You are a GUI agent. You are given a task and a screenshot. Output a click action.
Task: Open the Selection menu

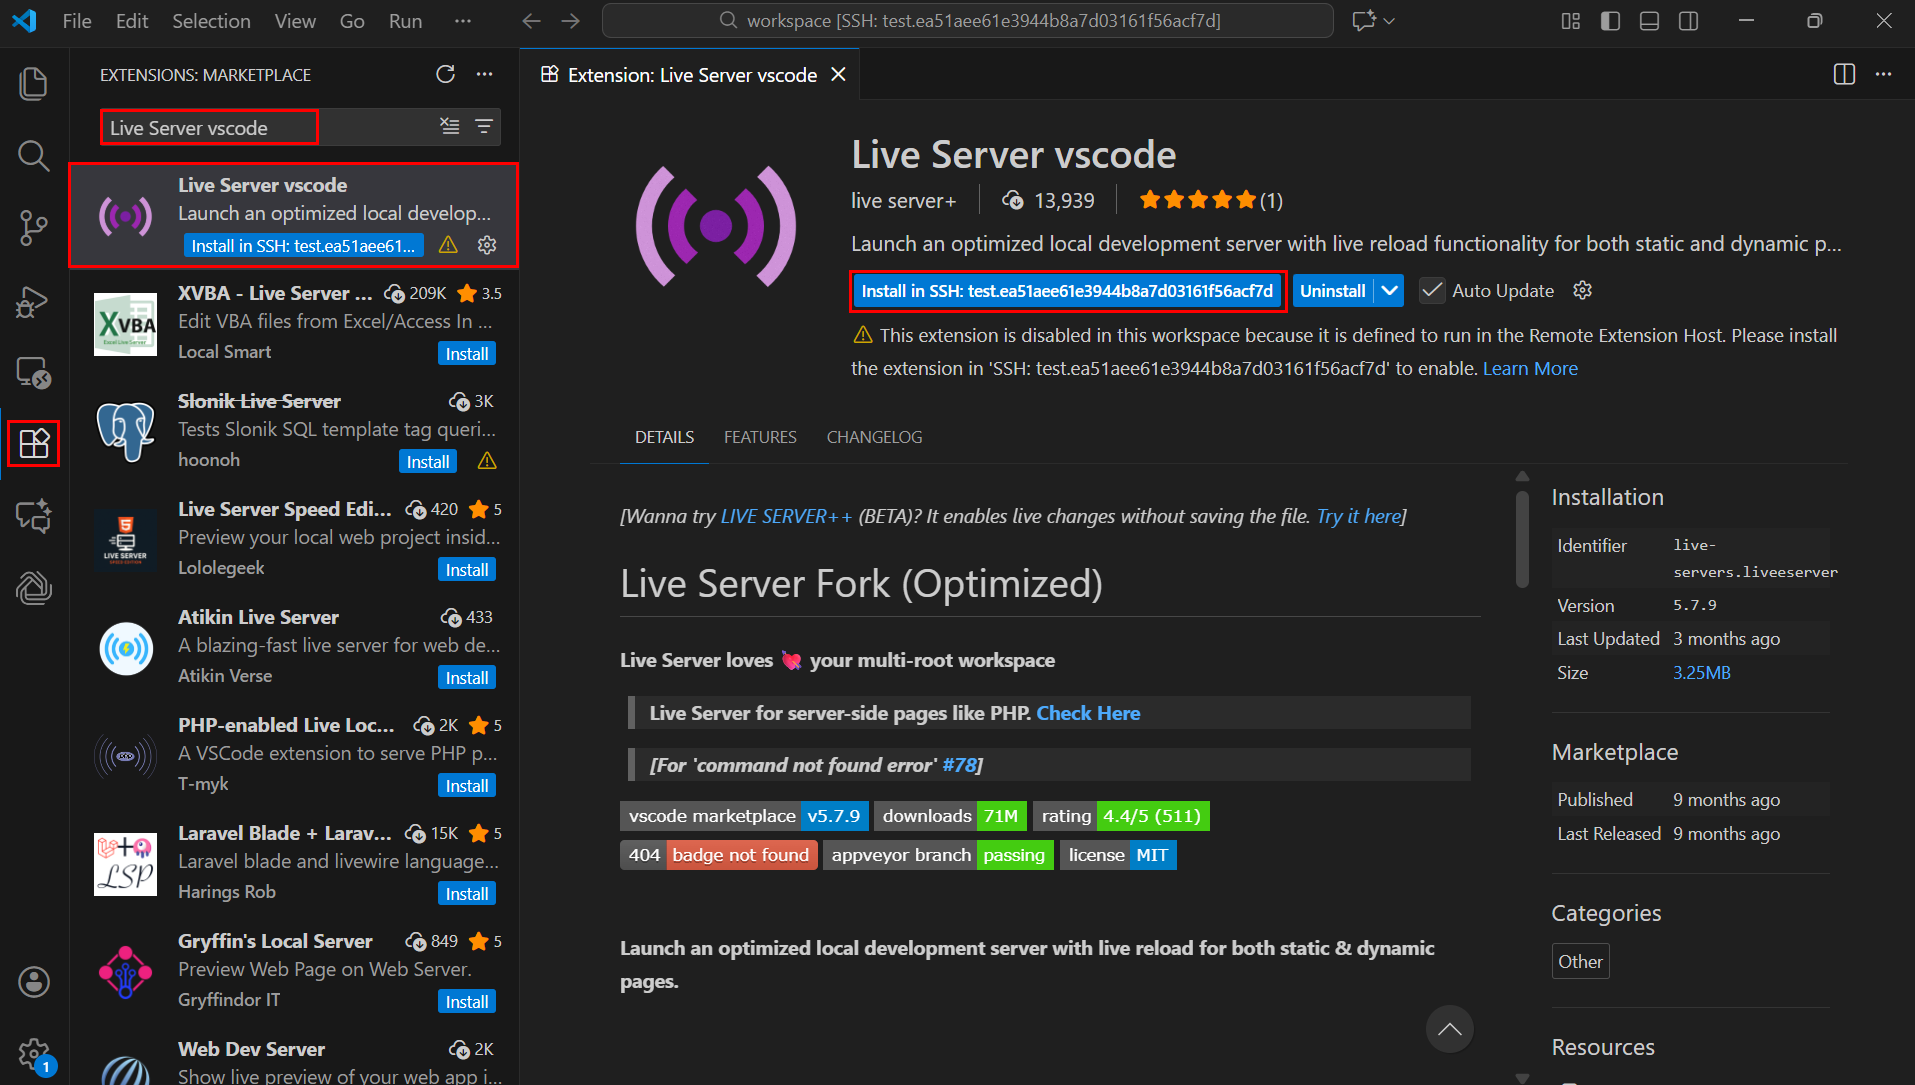(x=211, y=21)
